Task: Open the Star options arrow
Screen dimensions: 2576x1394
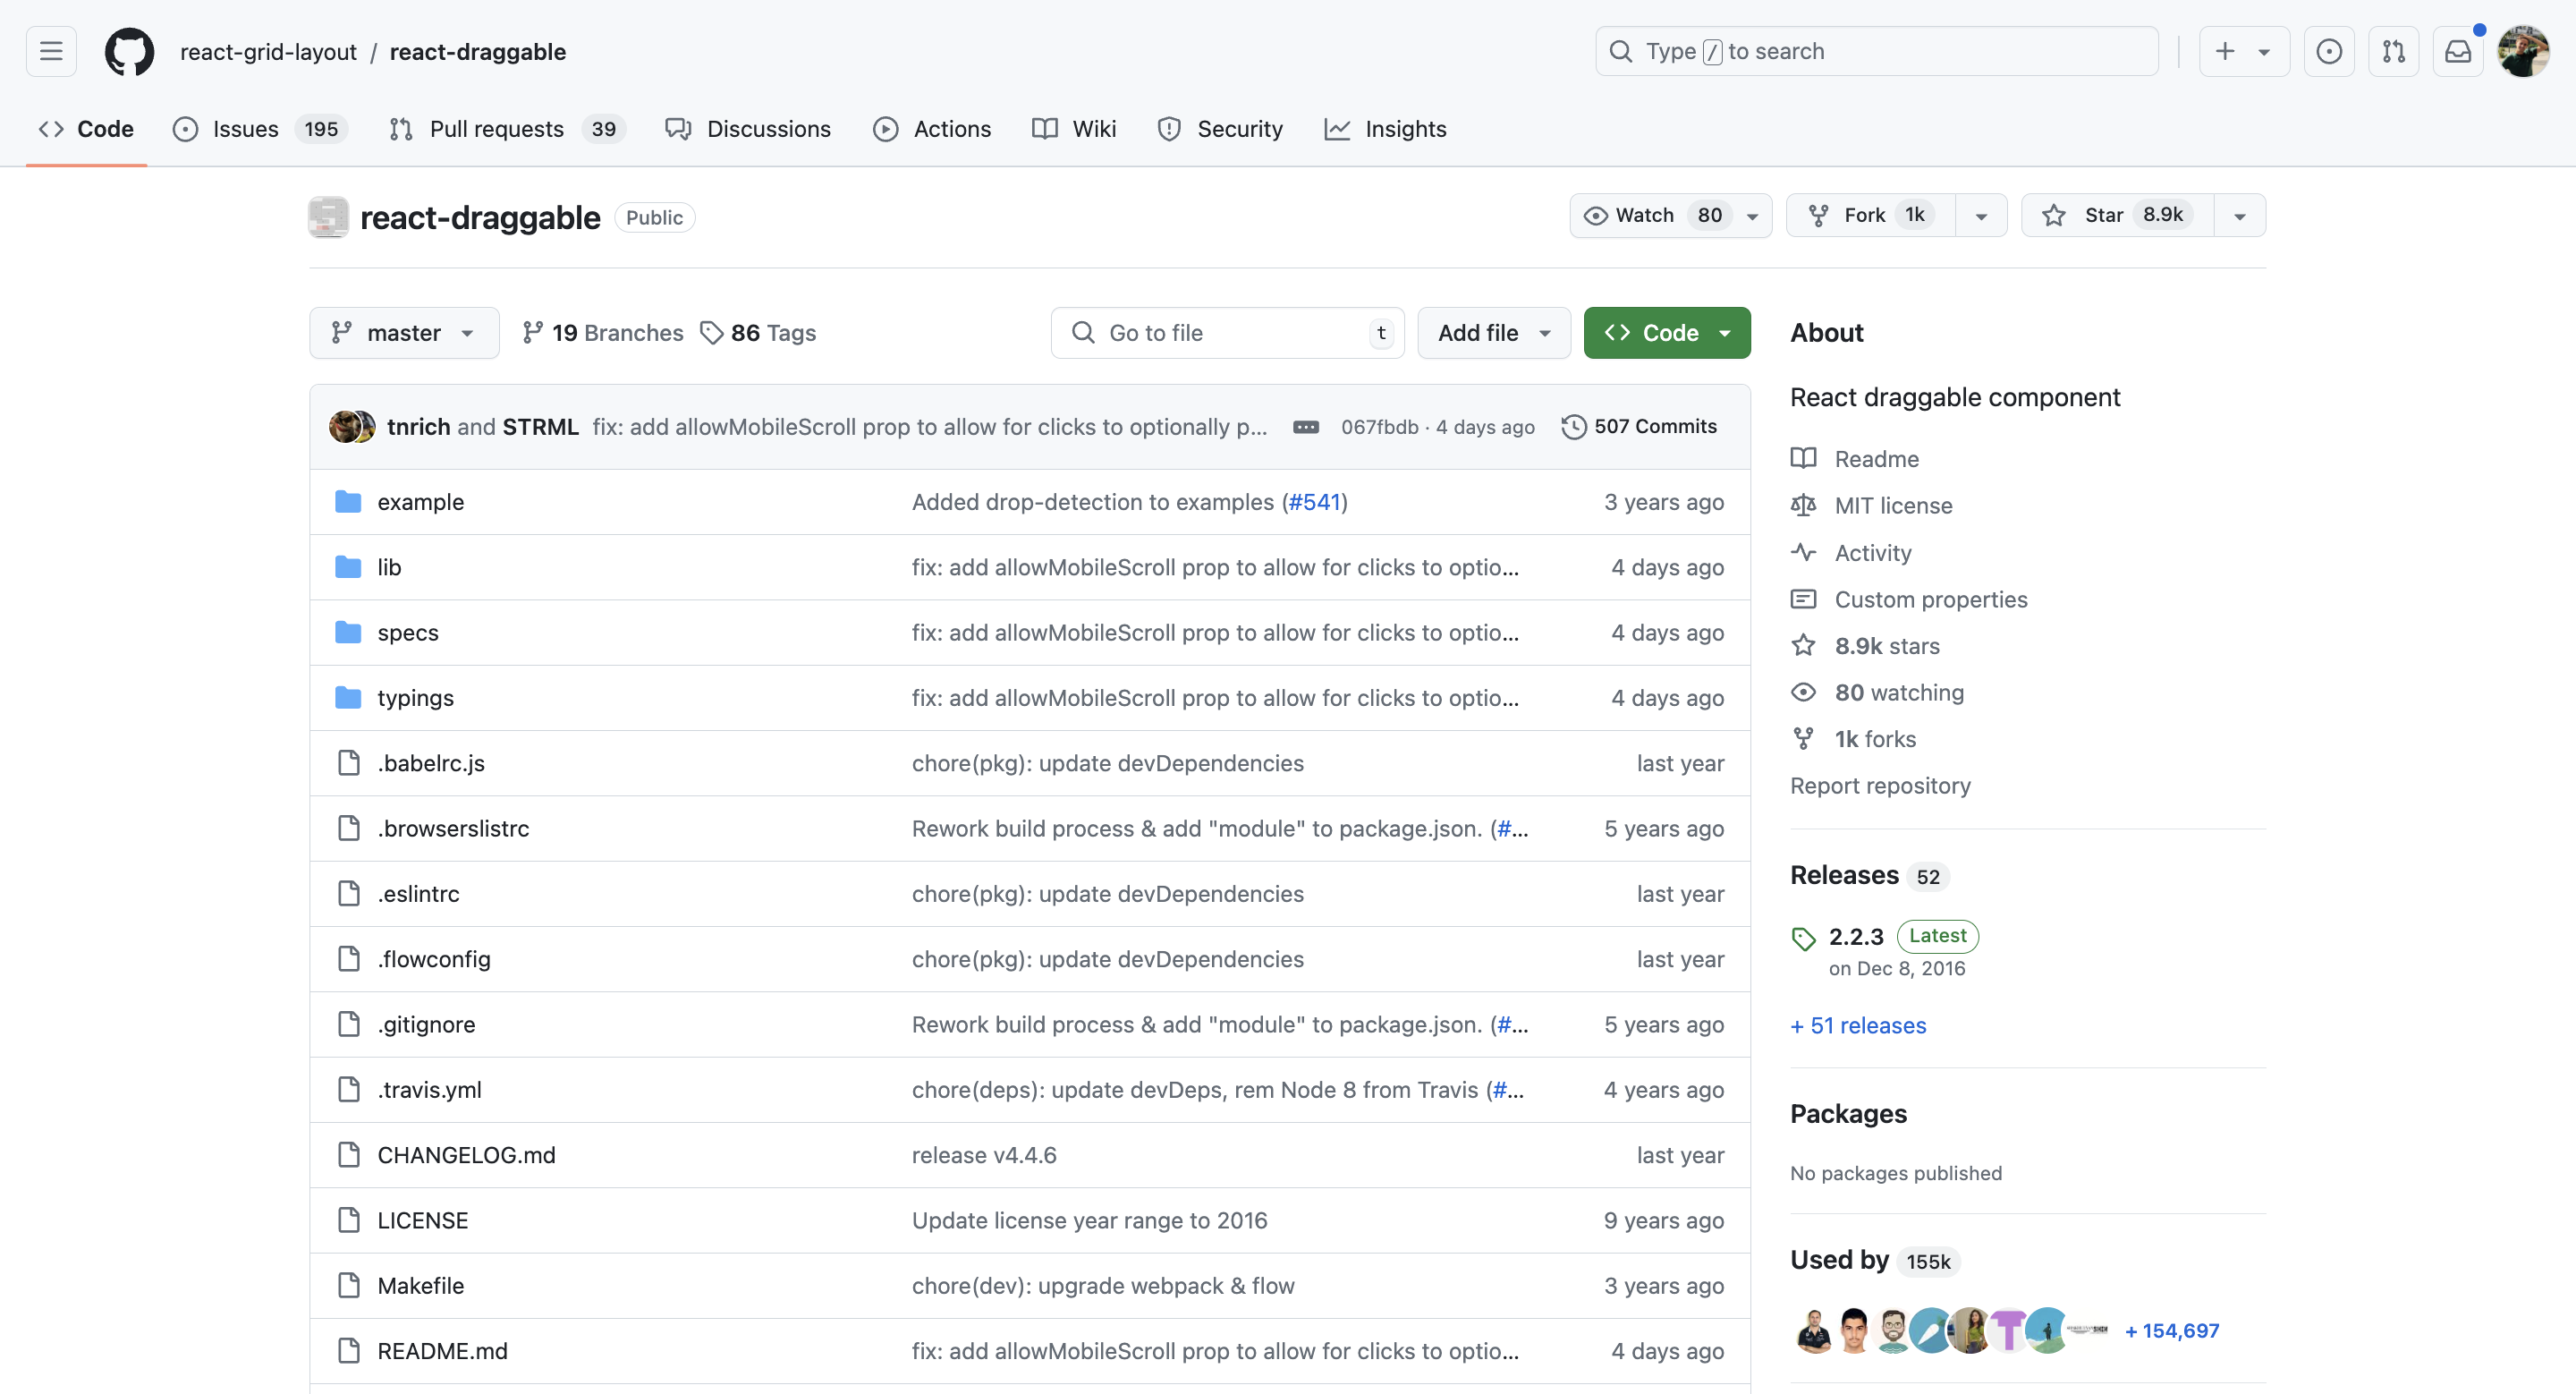Action: coord(2240,215)
